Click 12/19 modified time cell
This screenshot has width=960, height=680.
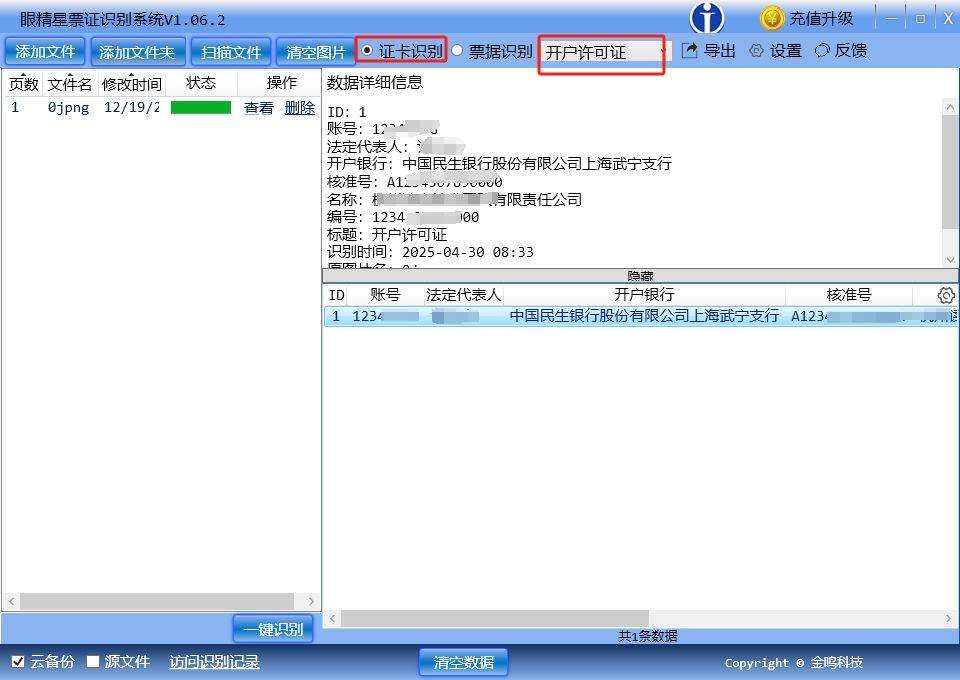click(x=132, y=108)
